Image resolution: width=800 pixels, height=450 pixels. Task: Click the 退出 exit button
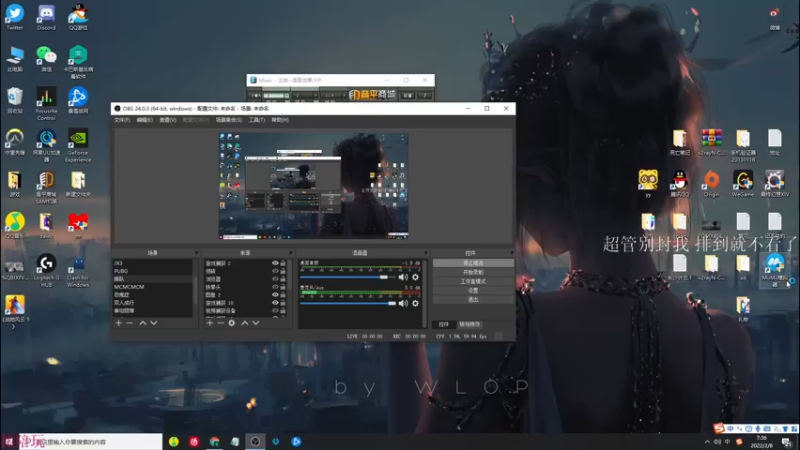click(x=473, y=299)
